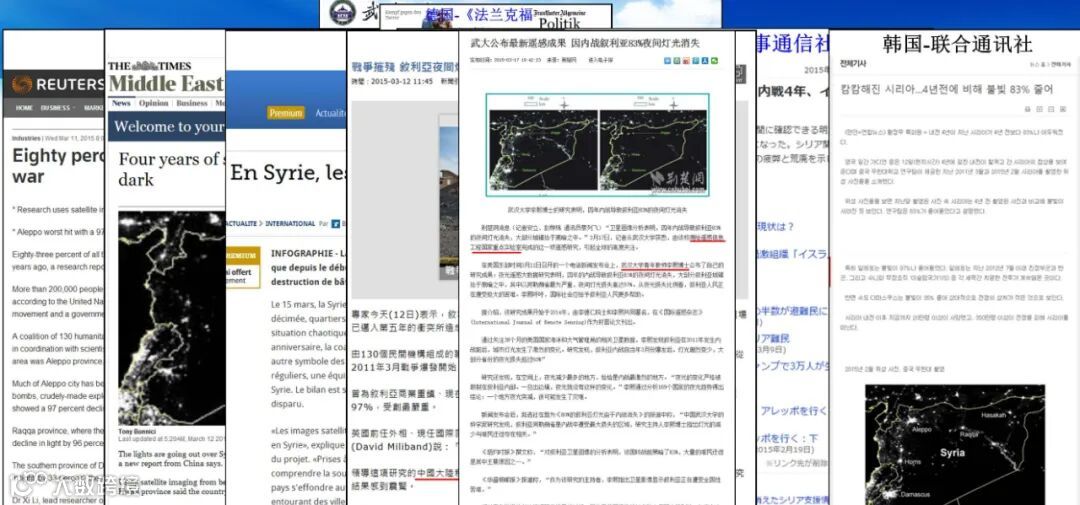Select the News tab on The Times page
This screenshot has height=505, width=1080.
121,103
